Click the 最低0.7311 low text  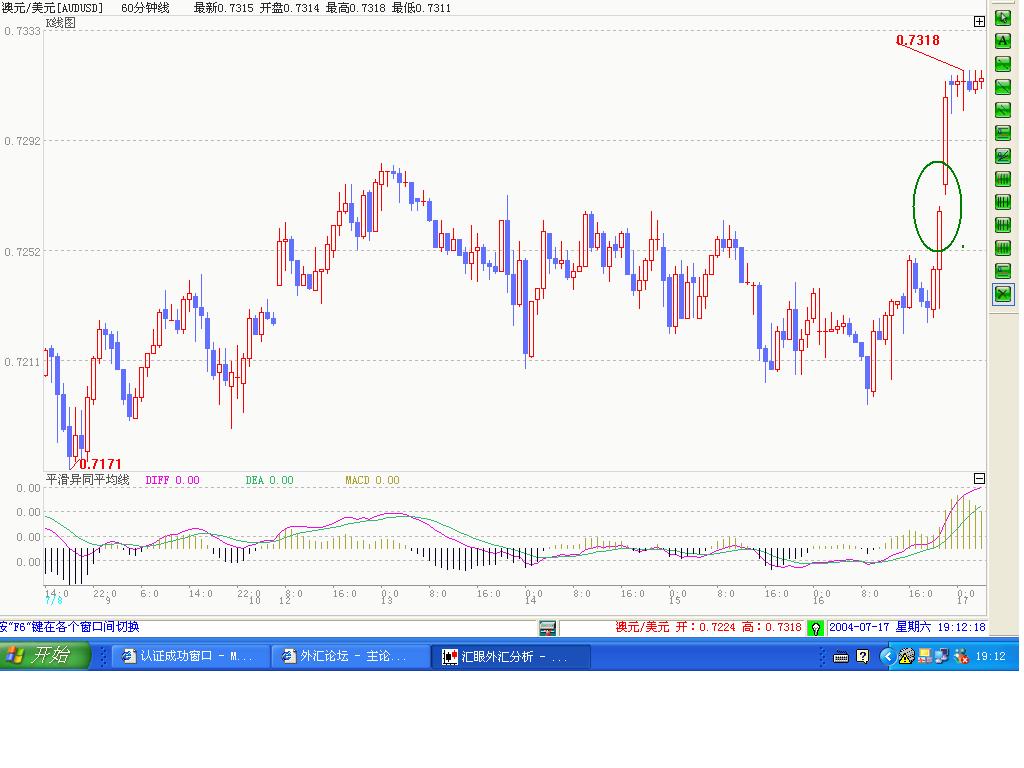(x=421, y=8)
